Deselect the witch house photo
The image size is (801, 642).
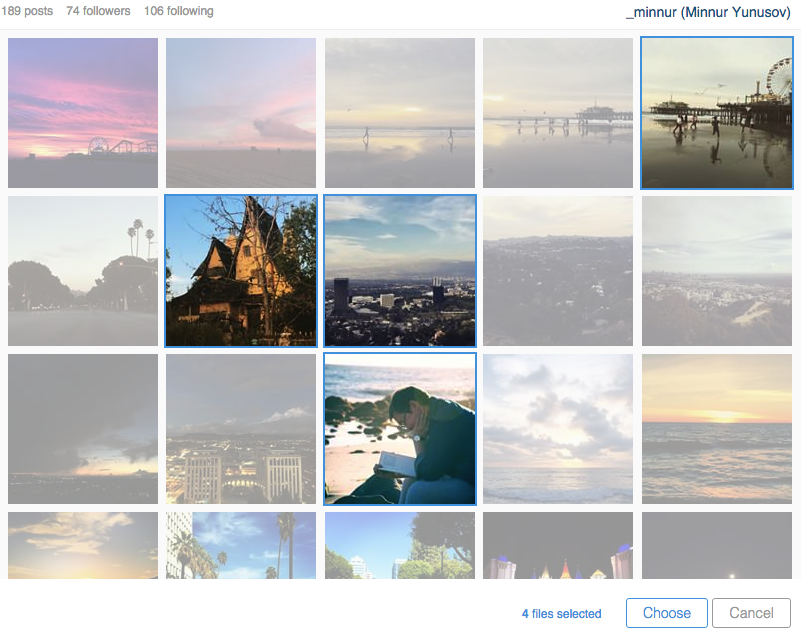(241, 271)
